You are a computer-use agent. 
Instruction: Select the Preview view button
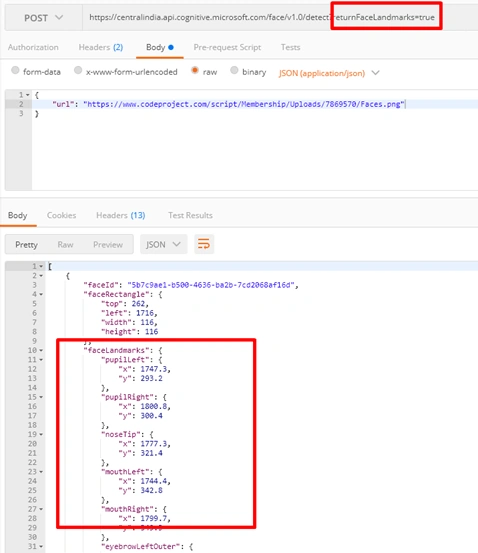click(108, 244)
